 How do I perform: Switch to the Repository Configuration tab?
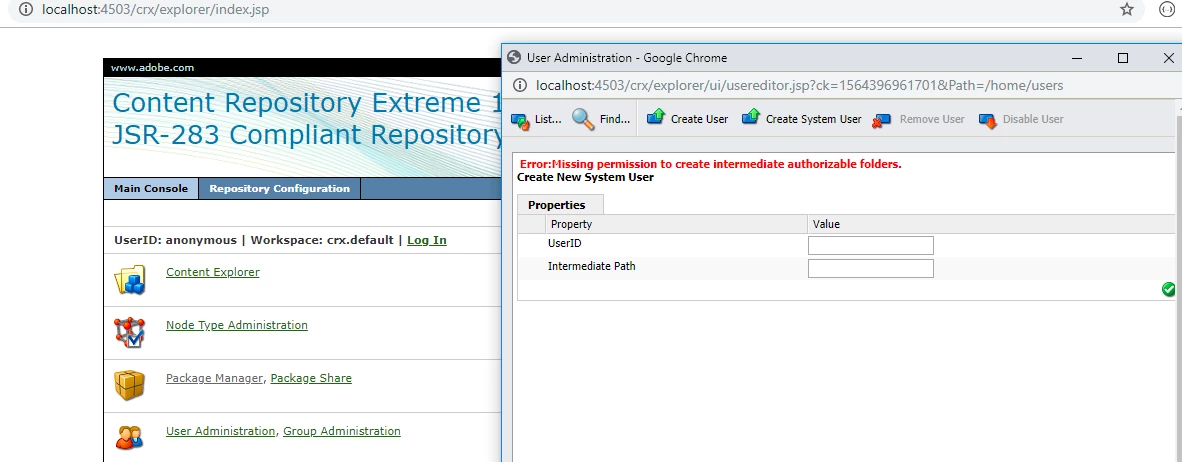(280, 188)
